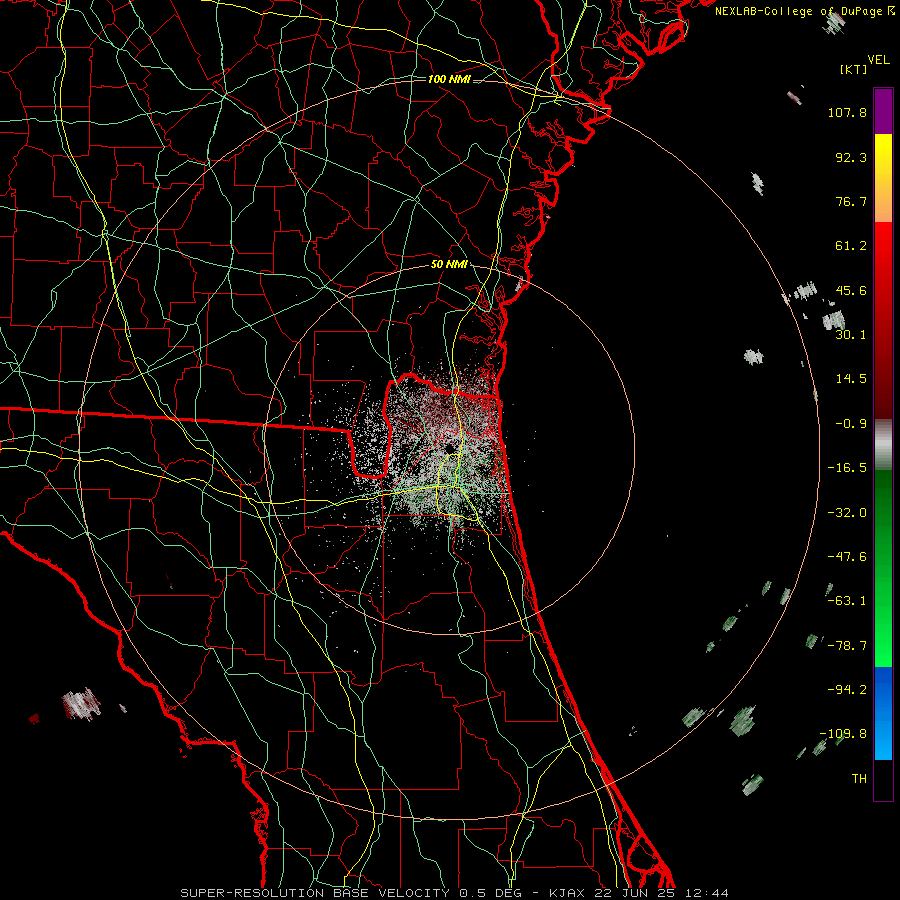Click the blue segment of velocity color bar
This screenshot has height=900, width=900.
pos(883,713)
